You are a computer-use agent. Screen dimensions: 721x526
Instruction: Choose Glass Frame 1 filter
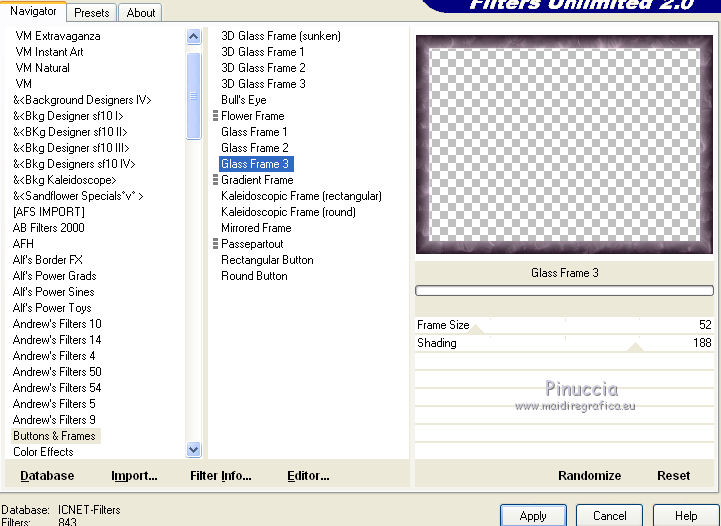pyautogui.click(x=254, y=132)
